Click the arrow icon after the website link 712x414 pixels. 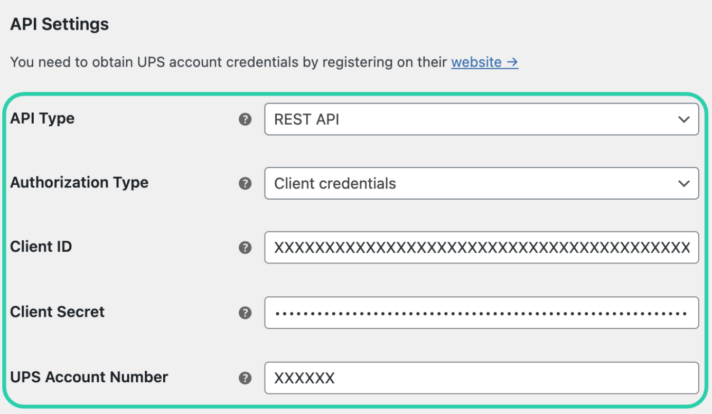point(513,62)
